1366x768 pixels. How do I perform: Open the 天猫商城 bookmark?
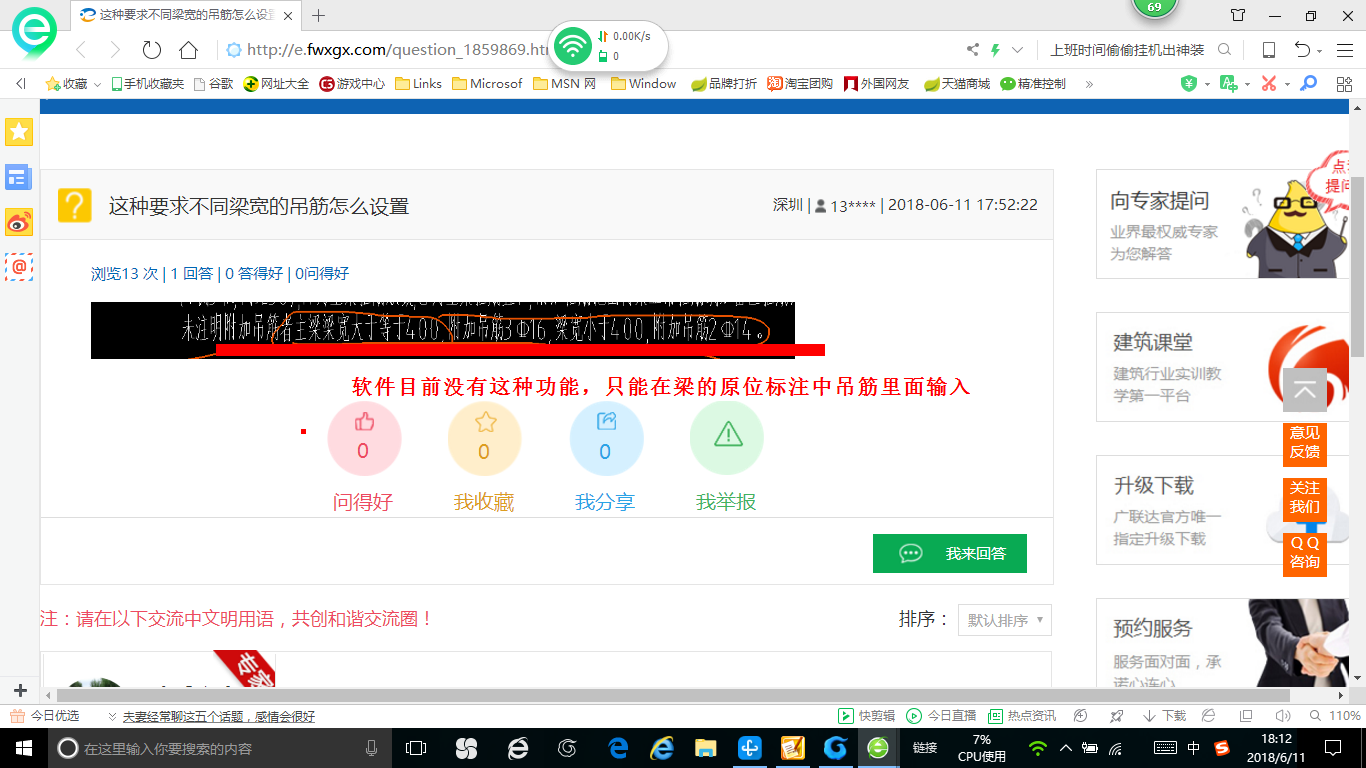pos(957,84)
